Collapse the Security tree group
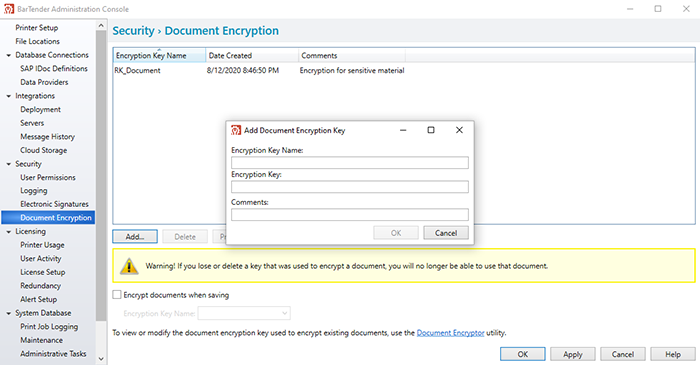The width and height of the screenshot is (700, 365). point(8,164)
